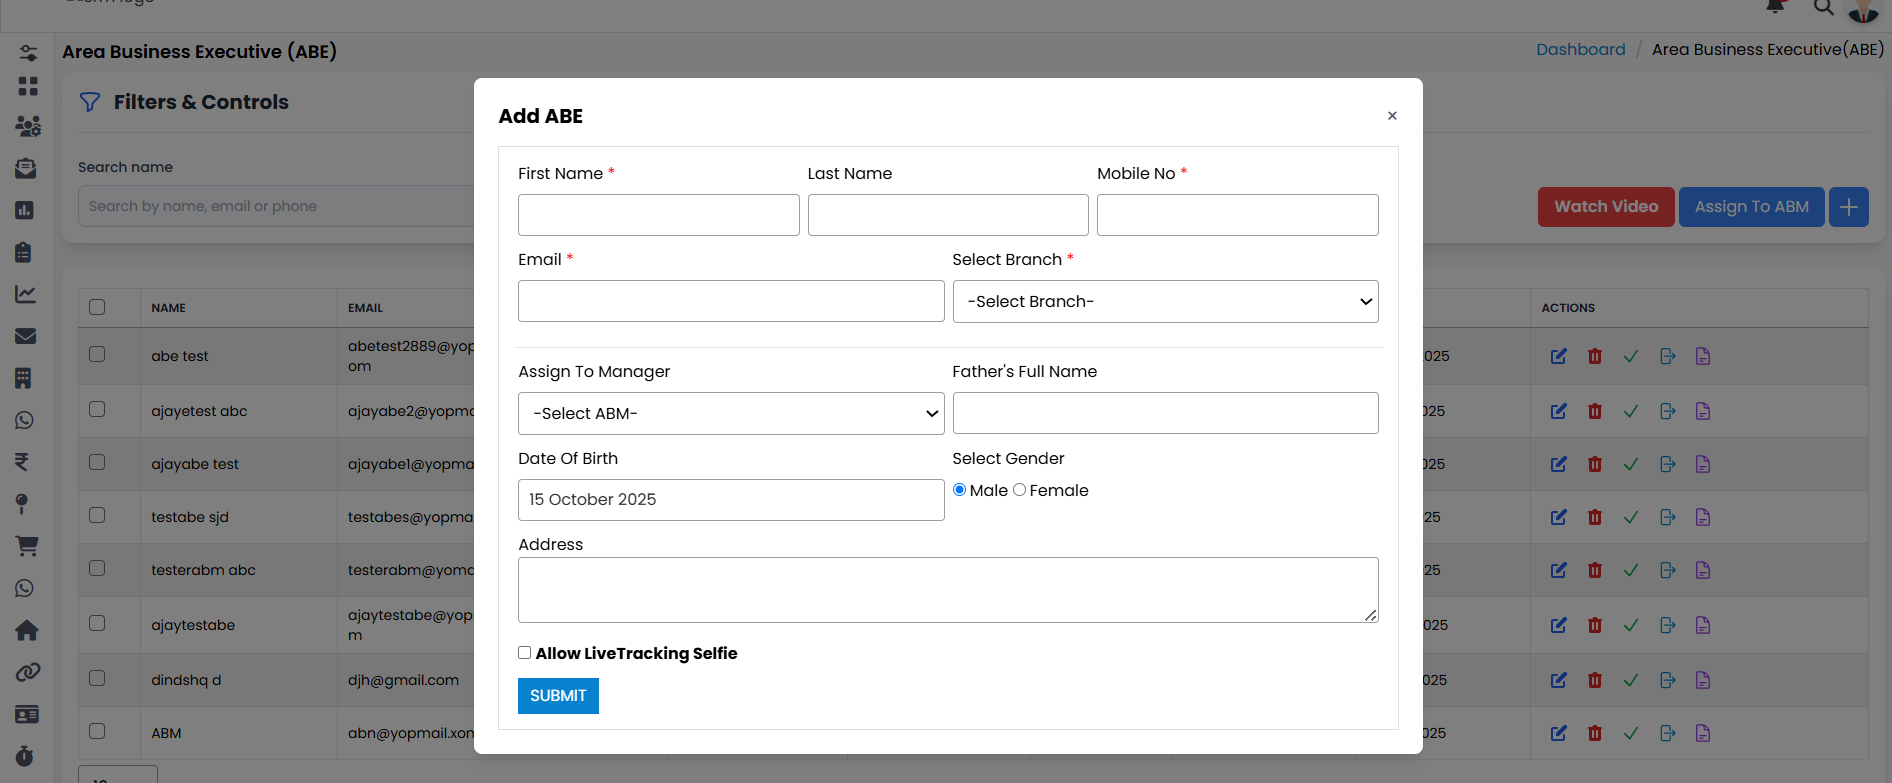Expand the Select ABM manager dropdown
This screenshot has width=1892, height=783.
click(x=730, y=414)
